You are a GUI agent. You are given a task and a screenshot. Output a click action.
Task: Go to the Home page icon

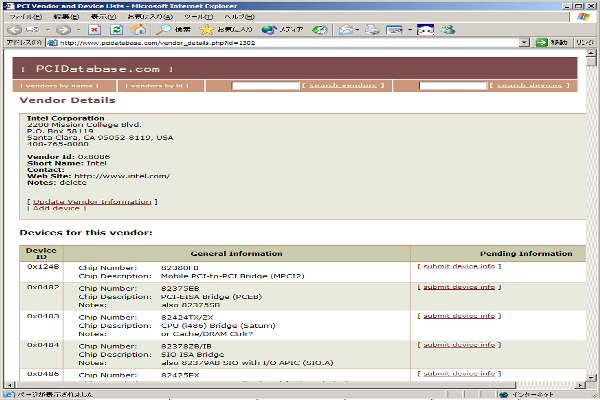tap(139, 29)
